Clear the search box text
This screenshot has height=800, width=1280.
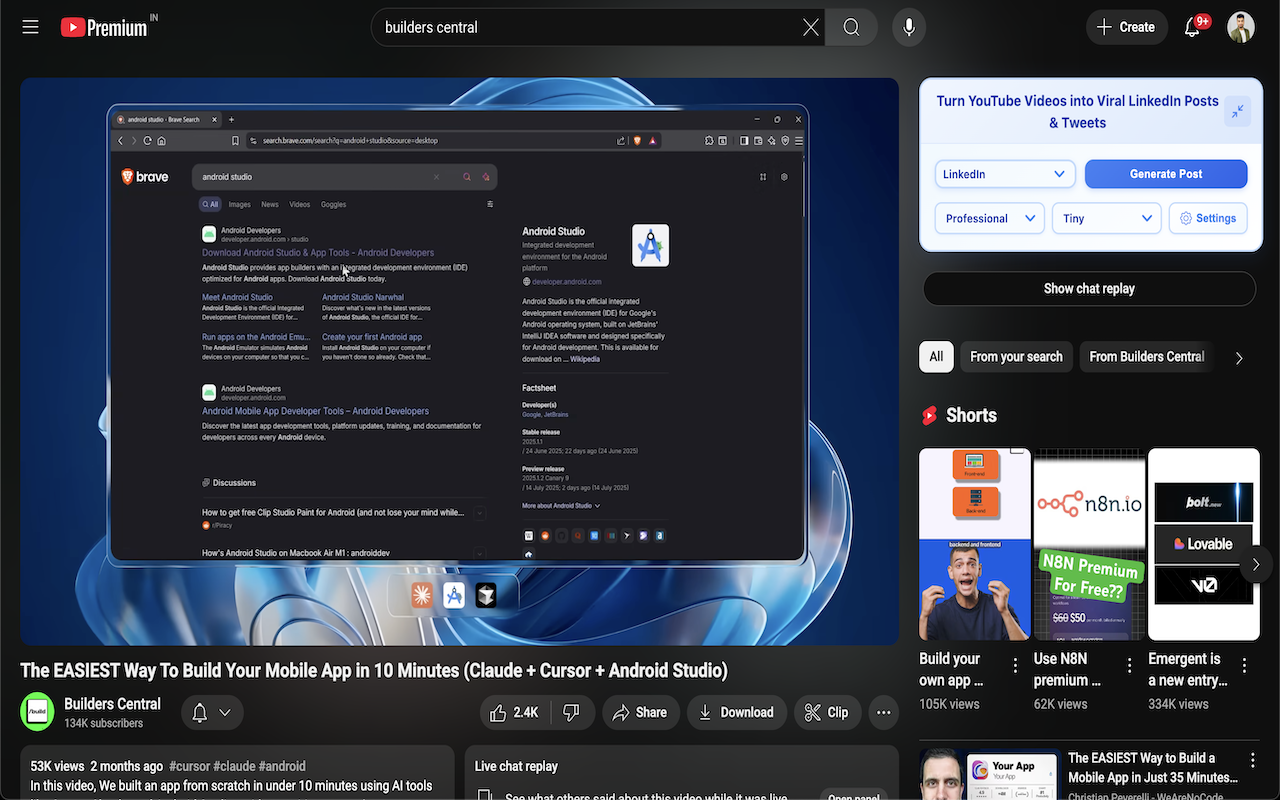coord(810,27)
